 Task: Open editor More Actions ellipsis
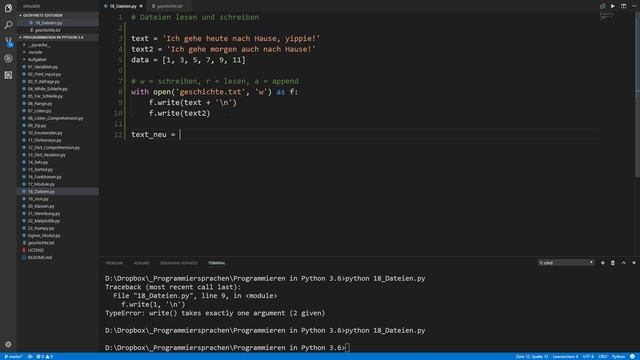click(x=634, y=6)
